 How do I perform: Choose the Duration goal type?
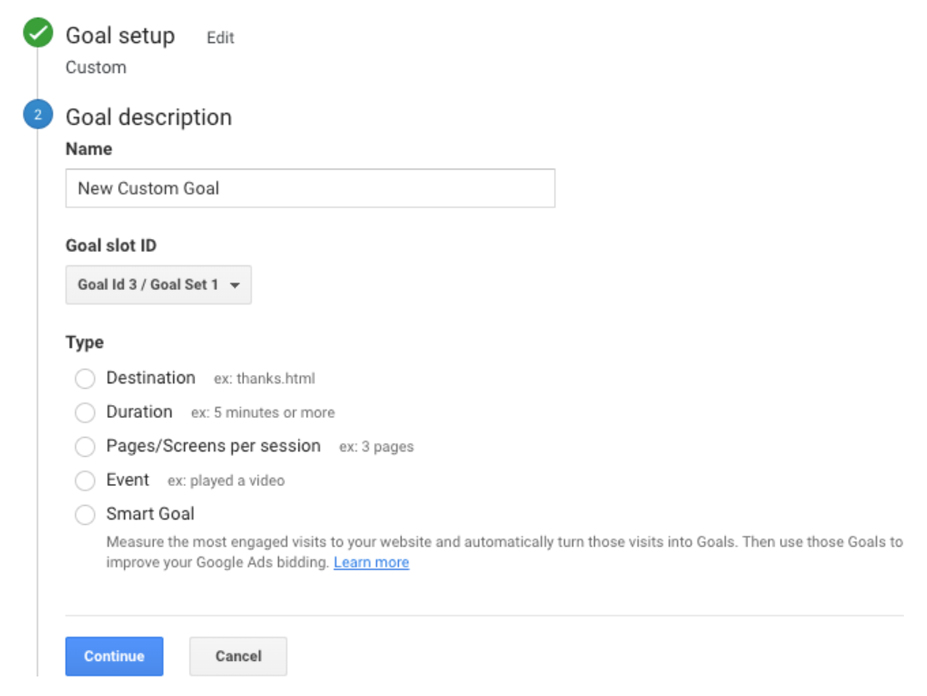click(x=85, y=412)
